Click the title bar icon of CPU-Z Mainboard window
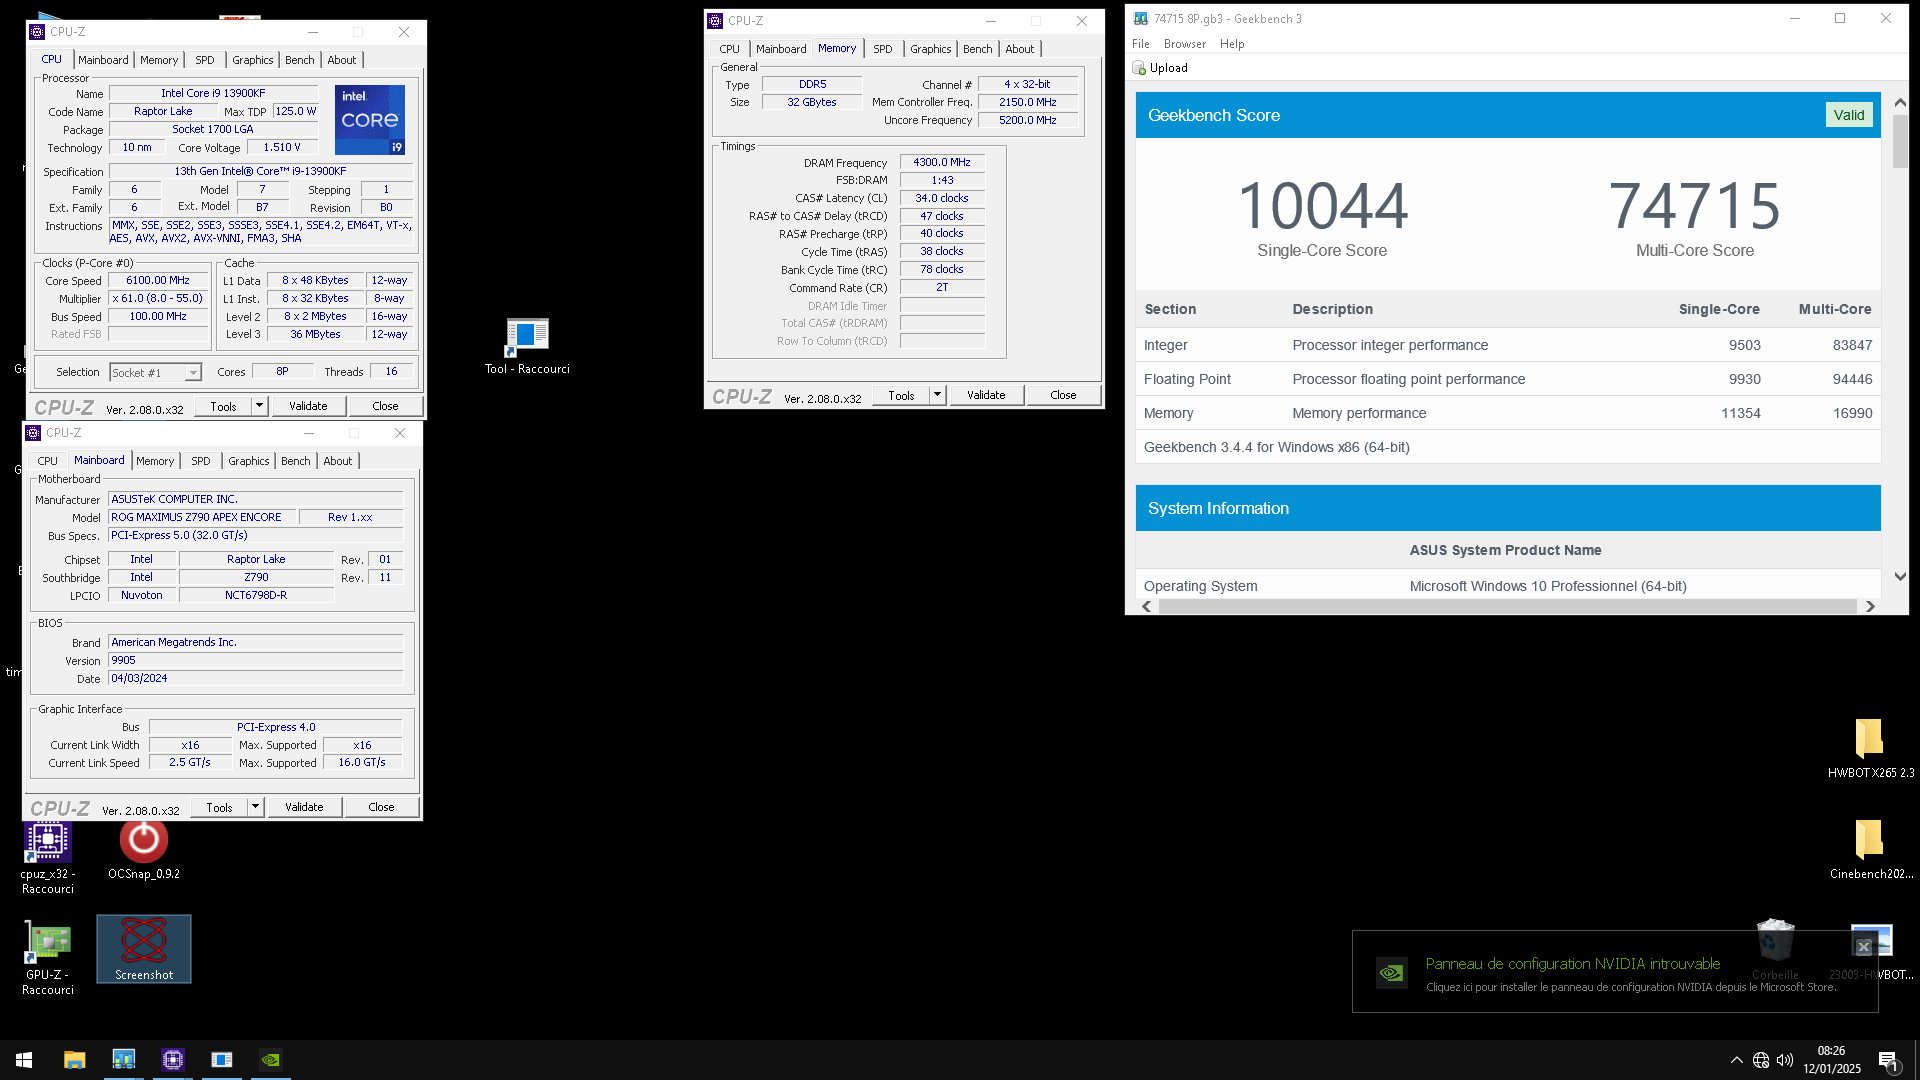This screenshot has width=1920, height=1080. (33, 433)
